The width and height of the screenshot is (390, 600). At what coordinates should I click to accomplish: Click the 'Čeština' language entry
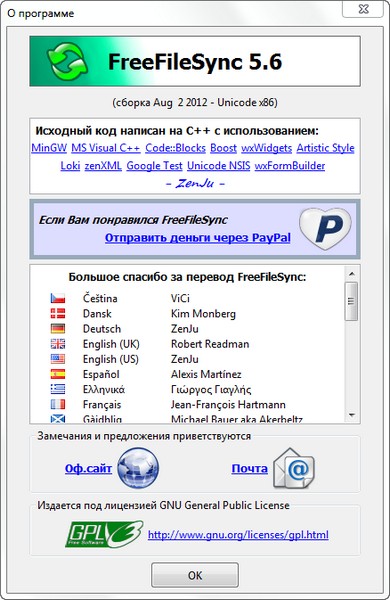(x=100, y=298)
